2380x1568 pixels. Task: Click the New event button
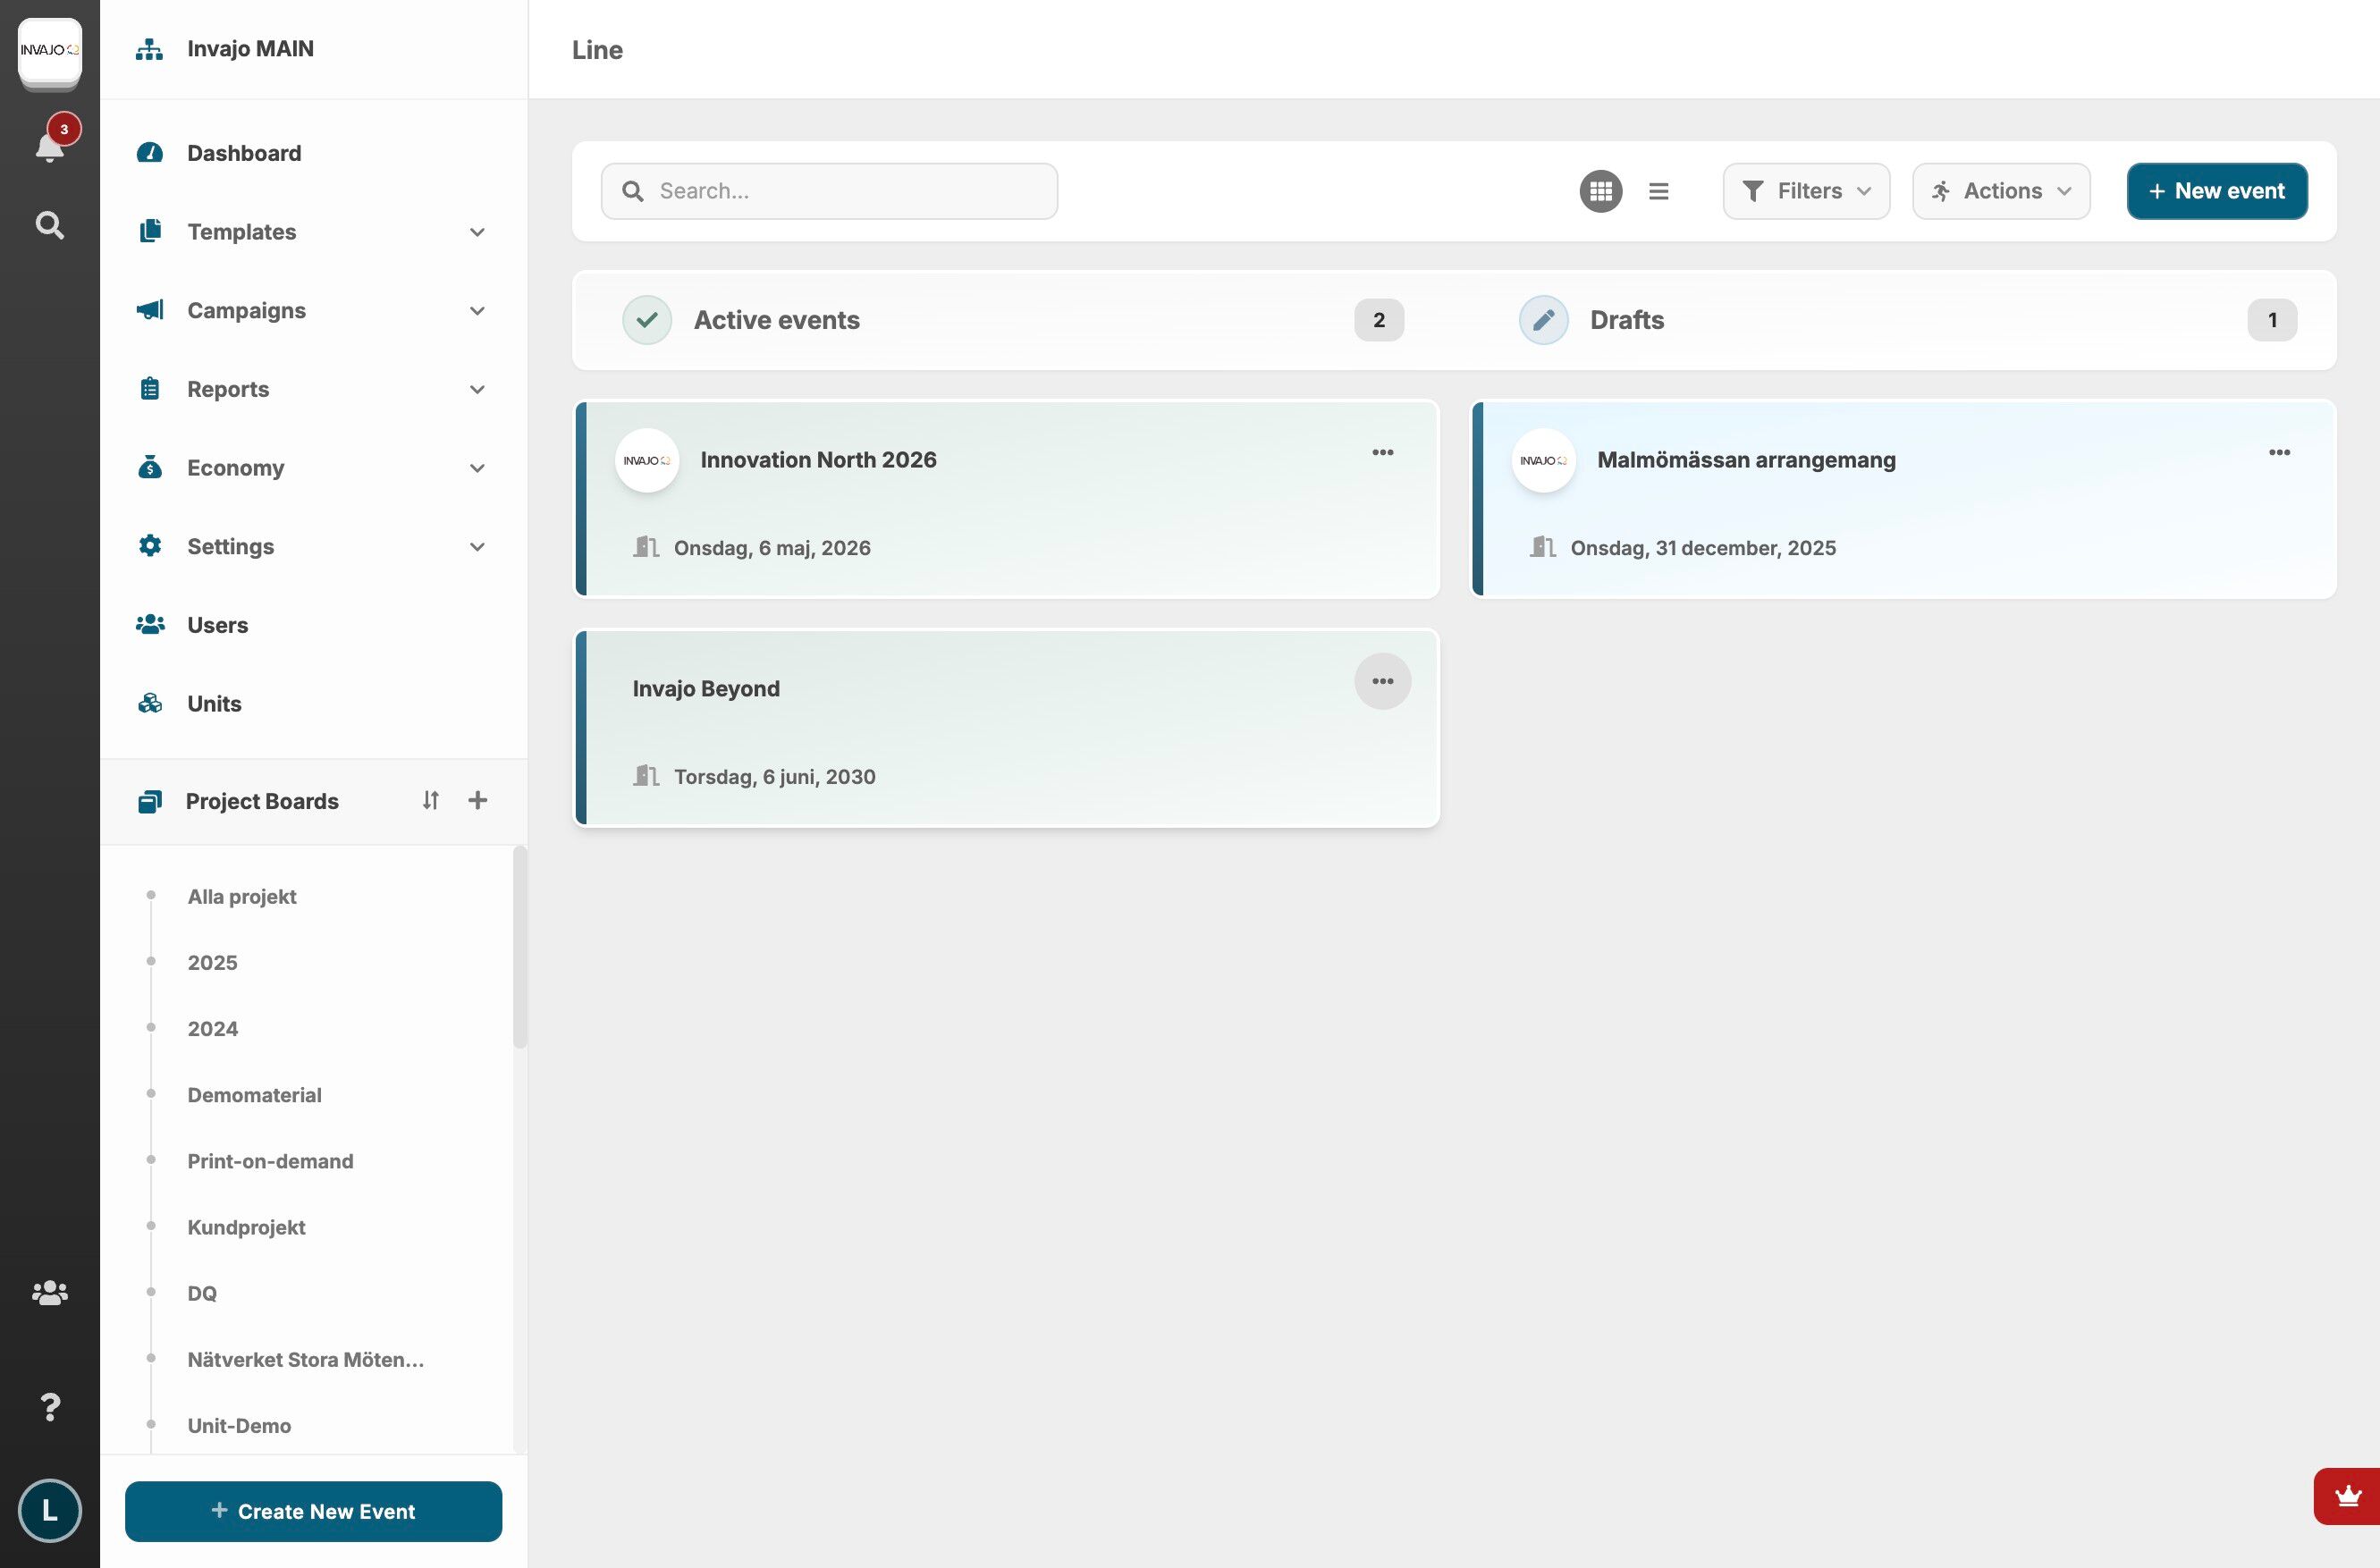coord(2216,191)
